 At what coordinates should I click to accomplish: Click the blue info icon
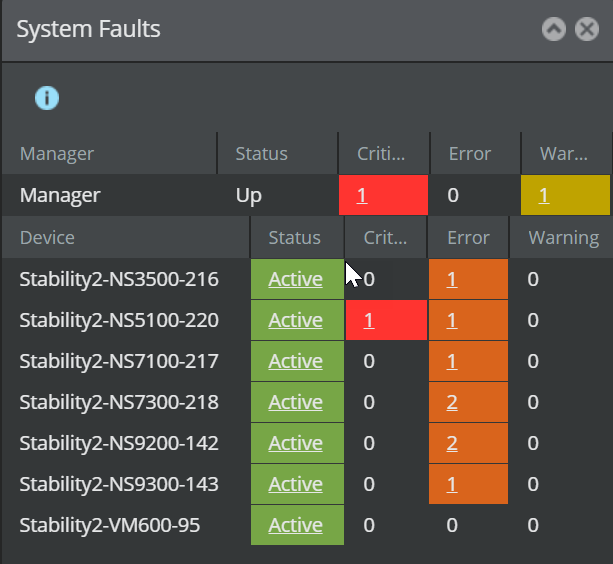click(x=47, y=98)
